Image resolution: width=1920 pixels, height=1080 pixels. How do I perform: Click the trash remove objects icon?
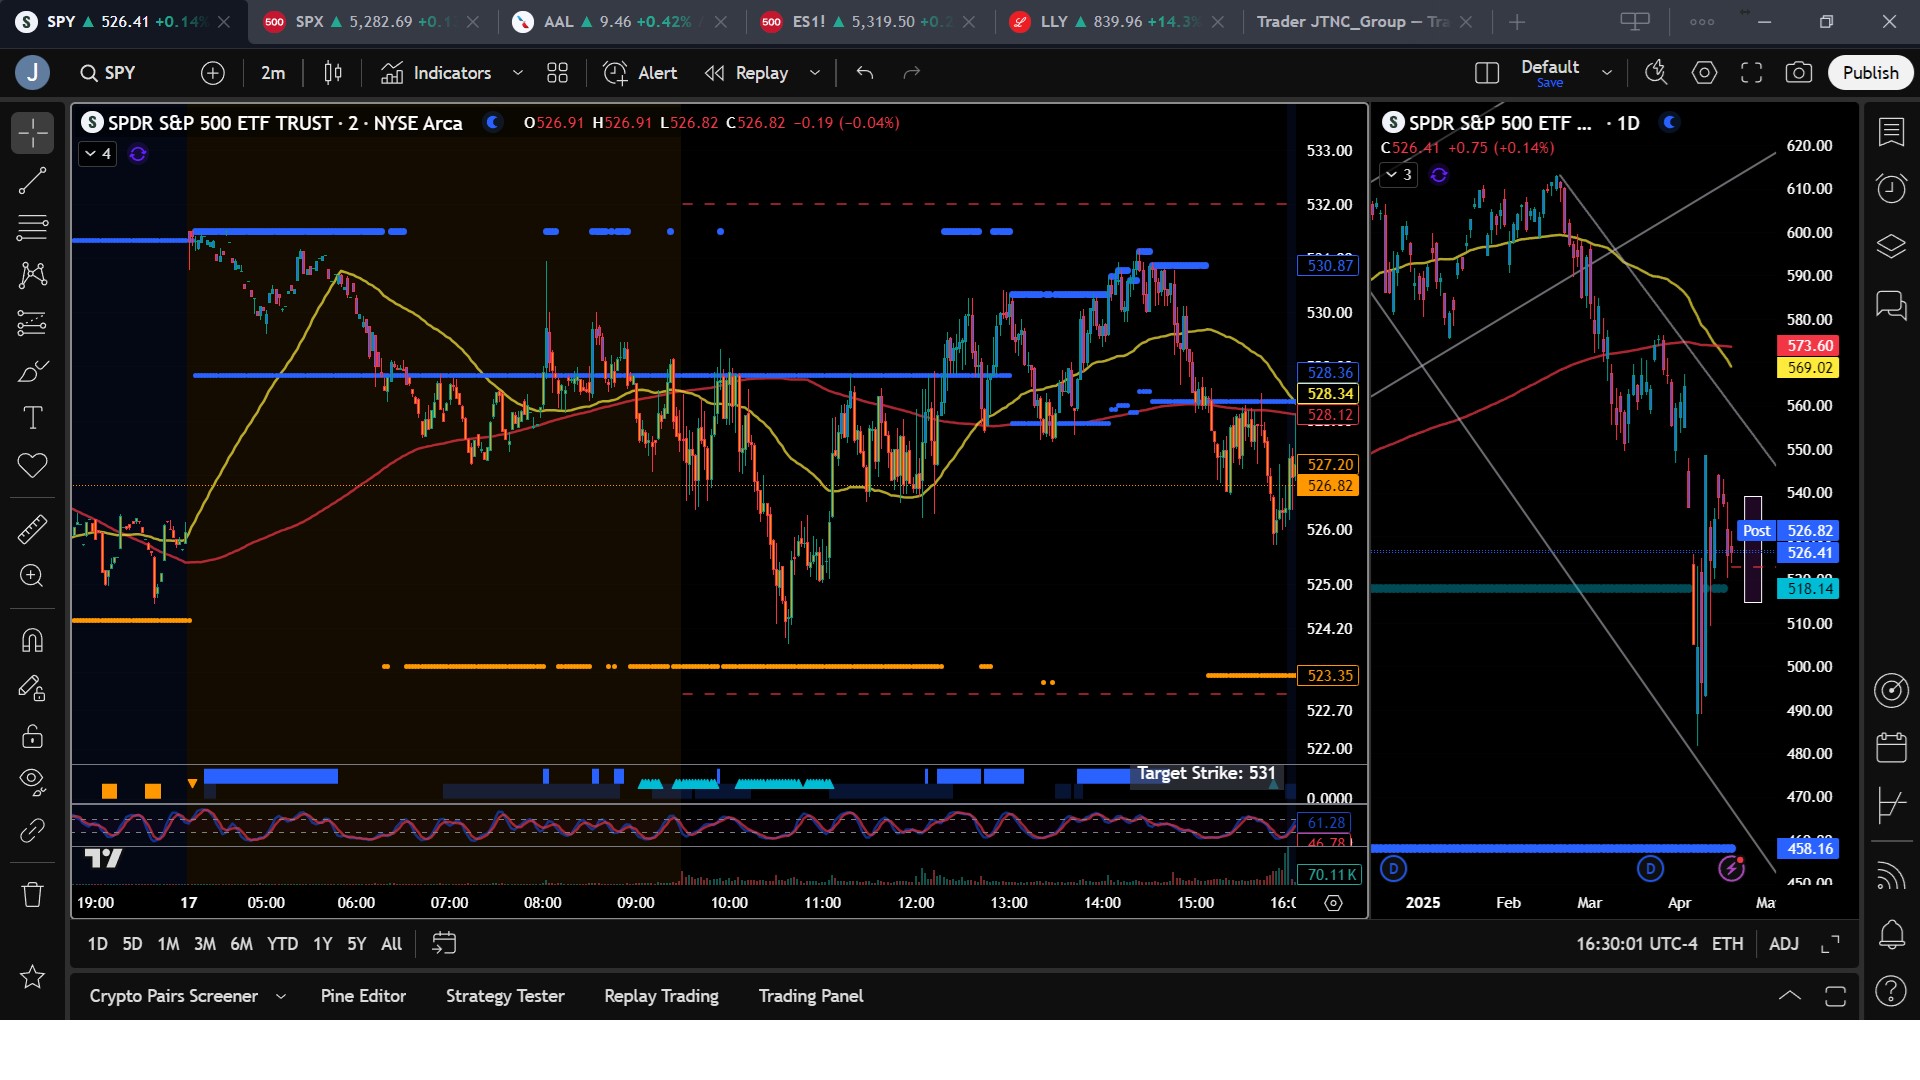[x=32, y=894]
